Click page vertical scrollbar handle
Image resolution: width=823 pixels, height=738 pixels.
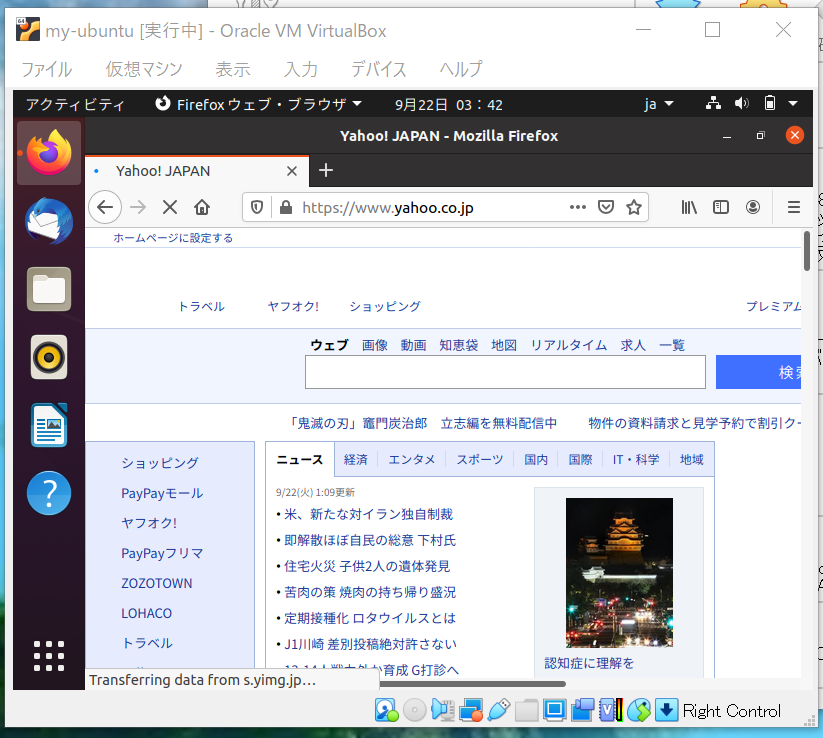tap(807, 251)
